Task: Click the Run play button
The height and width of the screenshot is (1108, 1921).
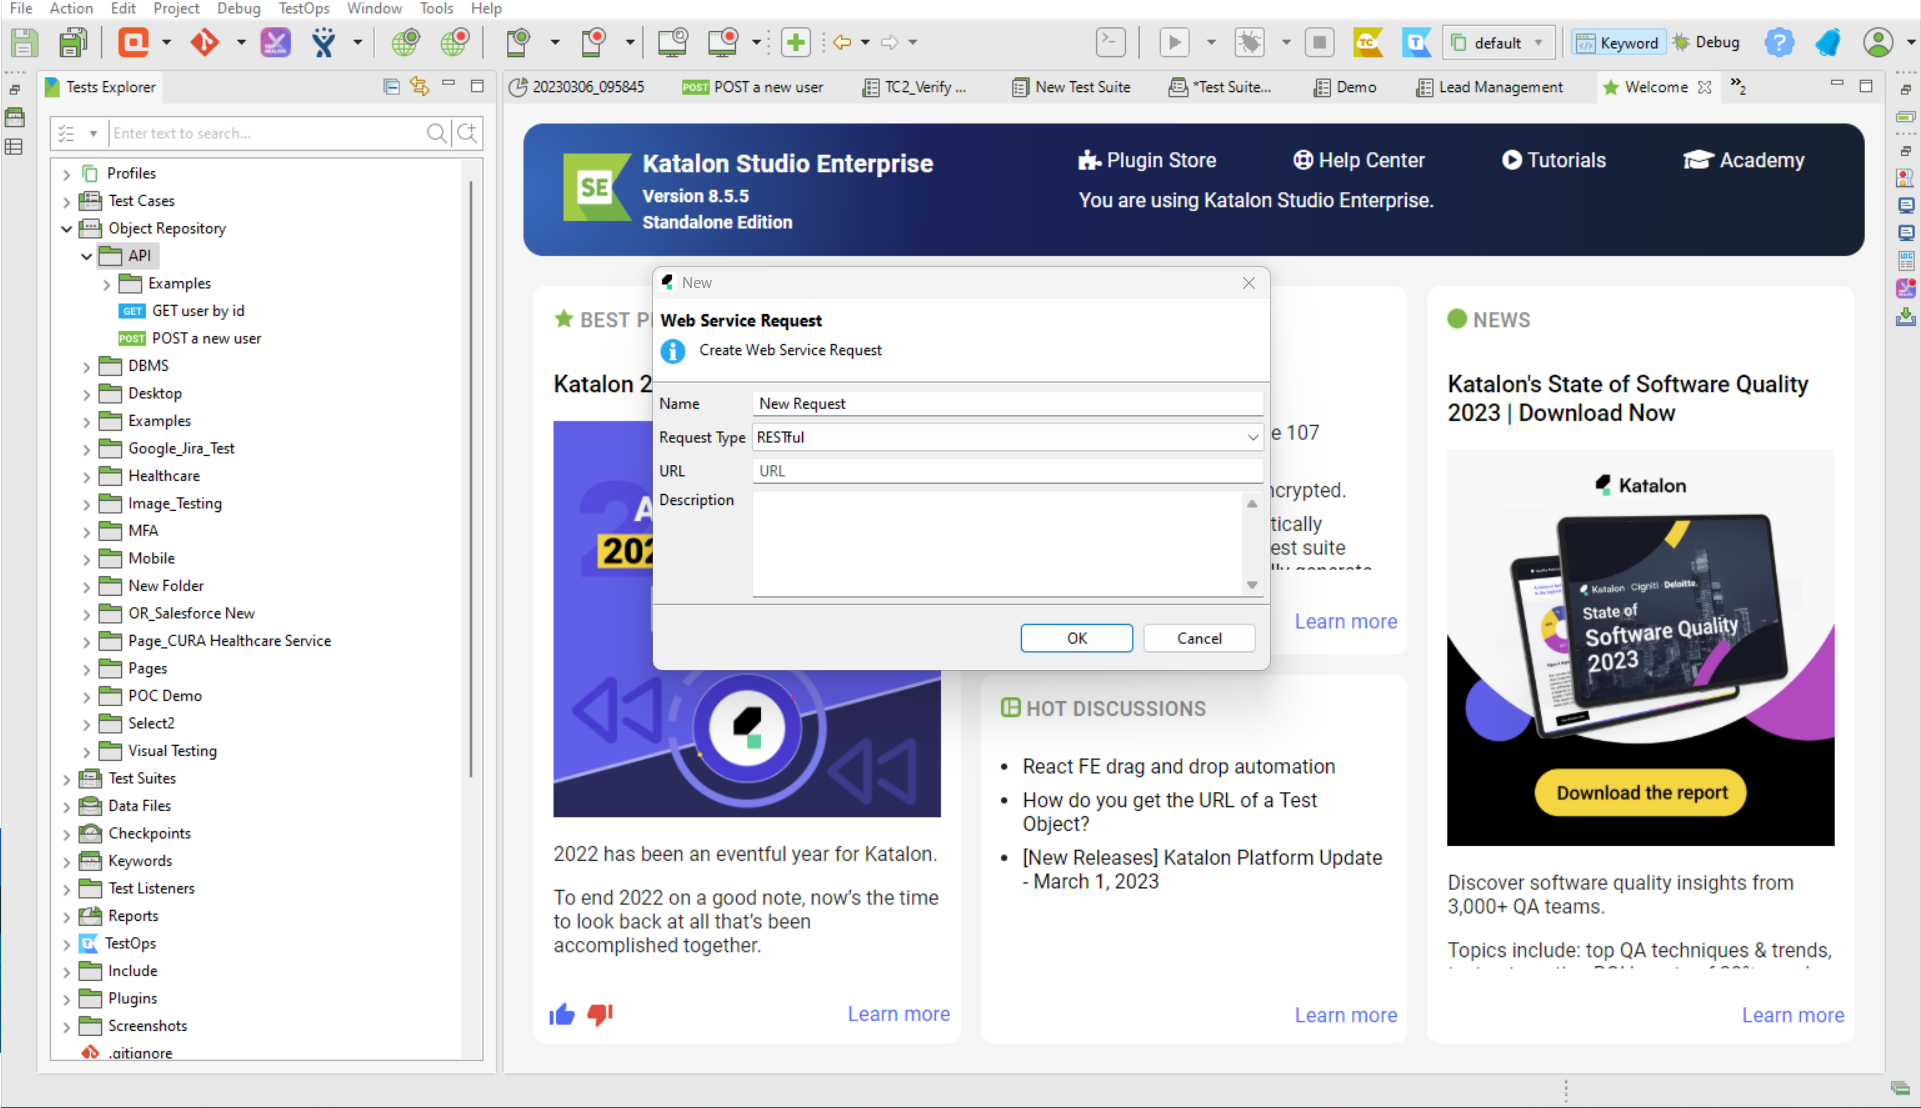Action: point(1174,42)
